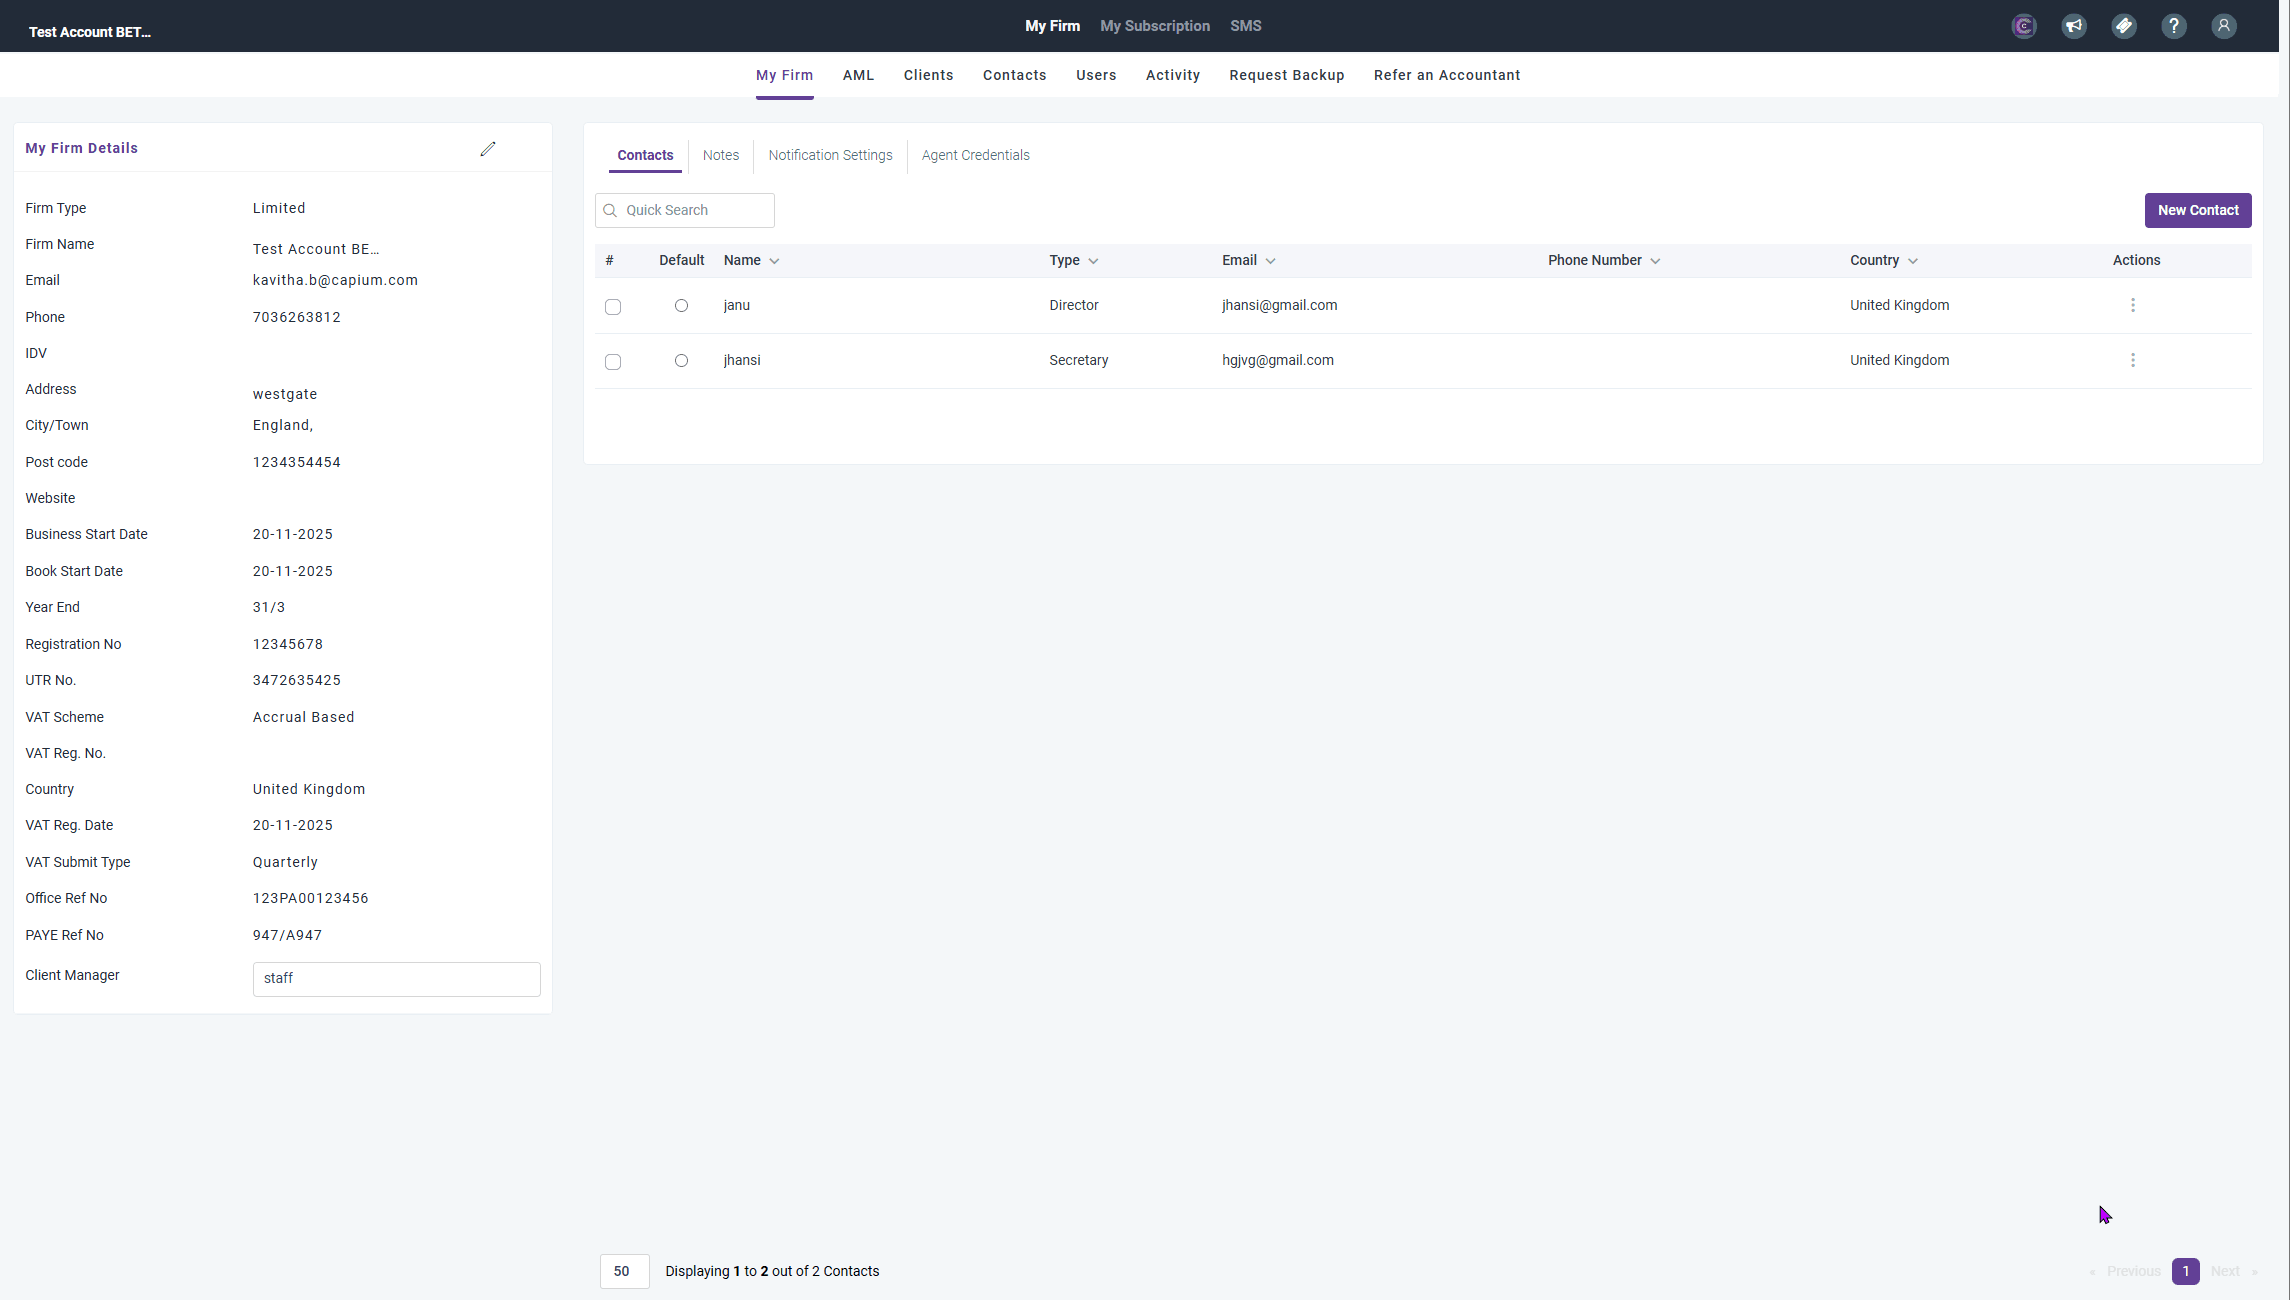This screenshot has width=2290, height=1300.
Task: Click PAYE Ref No 947/A947
Action: point(287,935)
